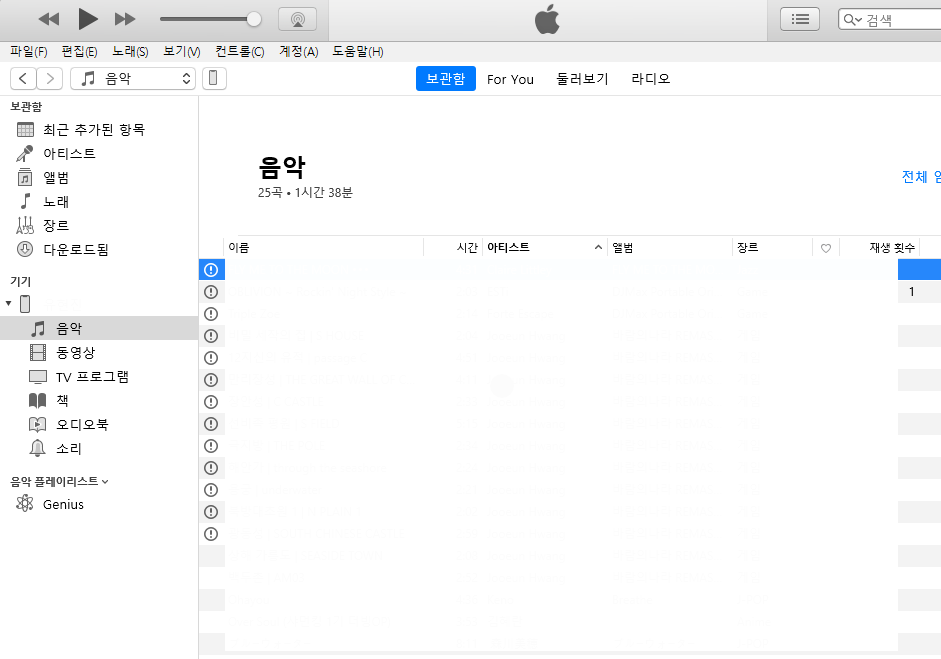Open 최근 추가된 항목 in sidebar
This screenshot has width=941, height=659.
coord(93,130)
